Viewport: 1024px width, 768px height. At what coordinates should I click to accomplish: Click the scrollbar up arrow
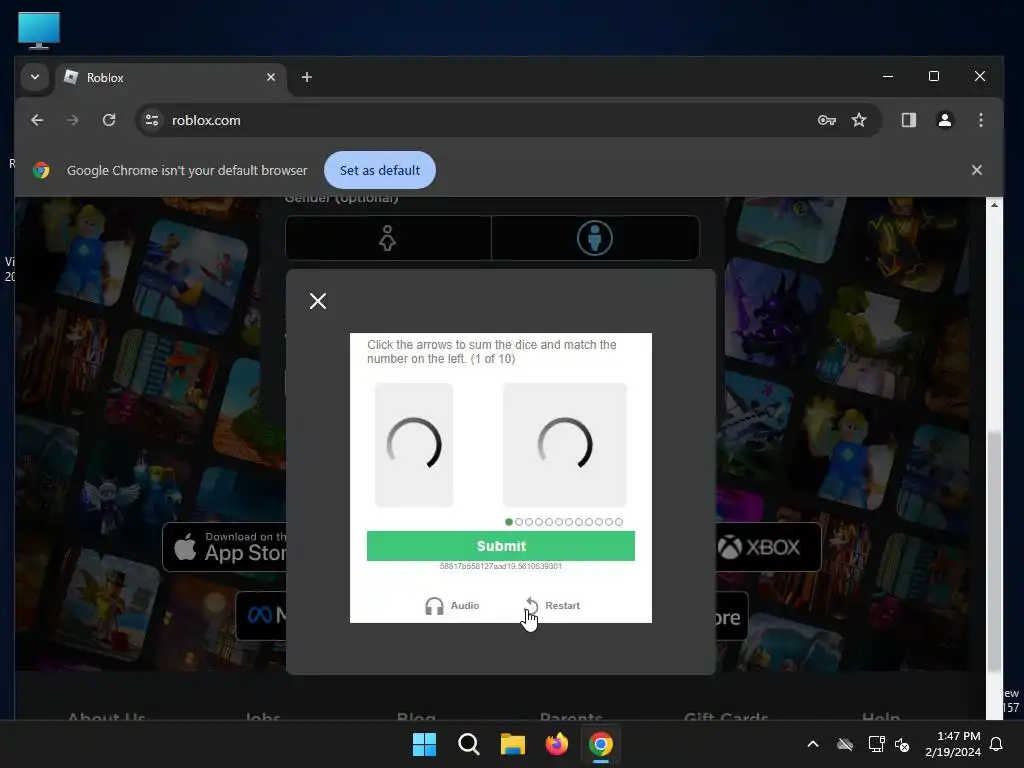[994, 205]
